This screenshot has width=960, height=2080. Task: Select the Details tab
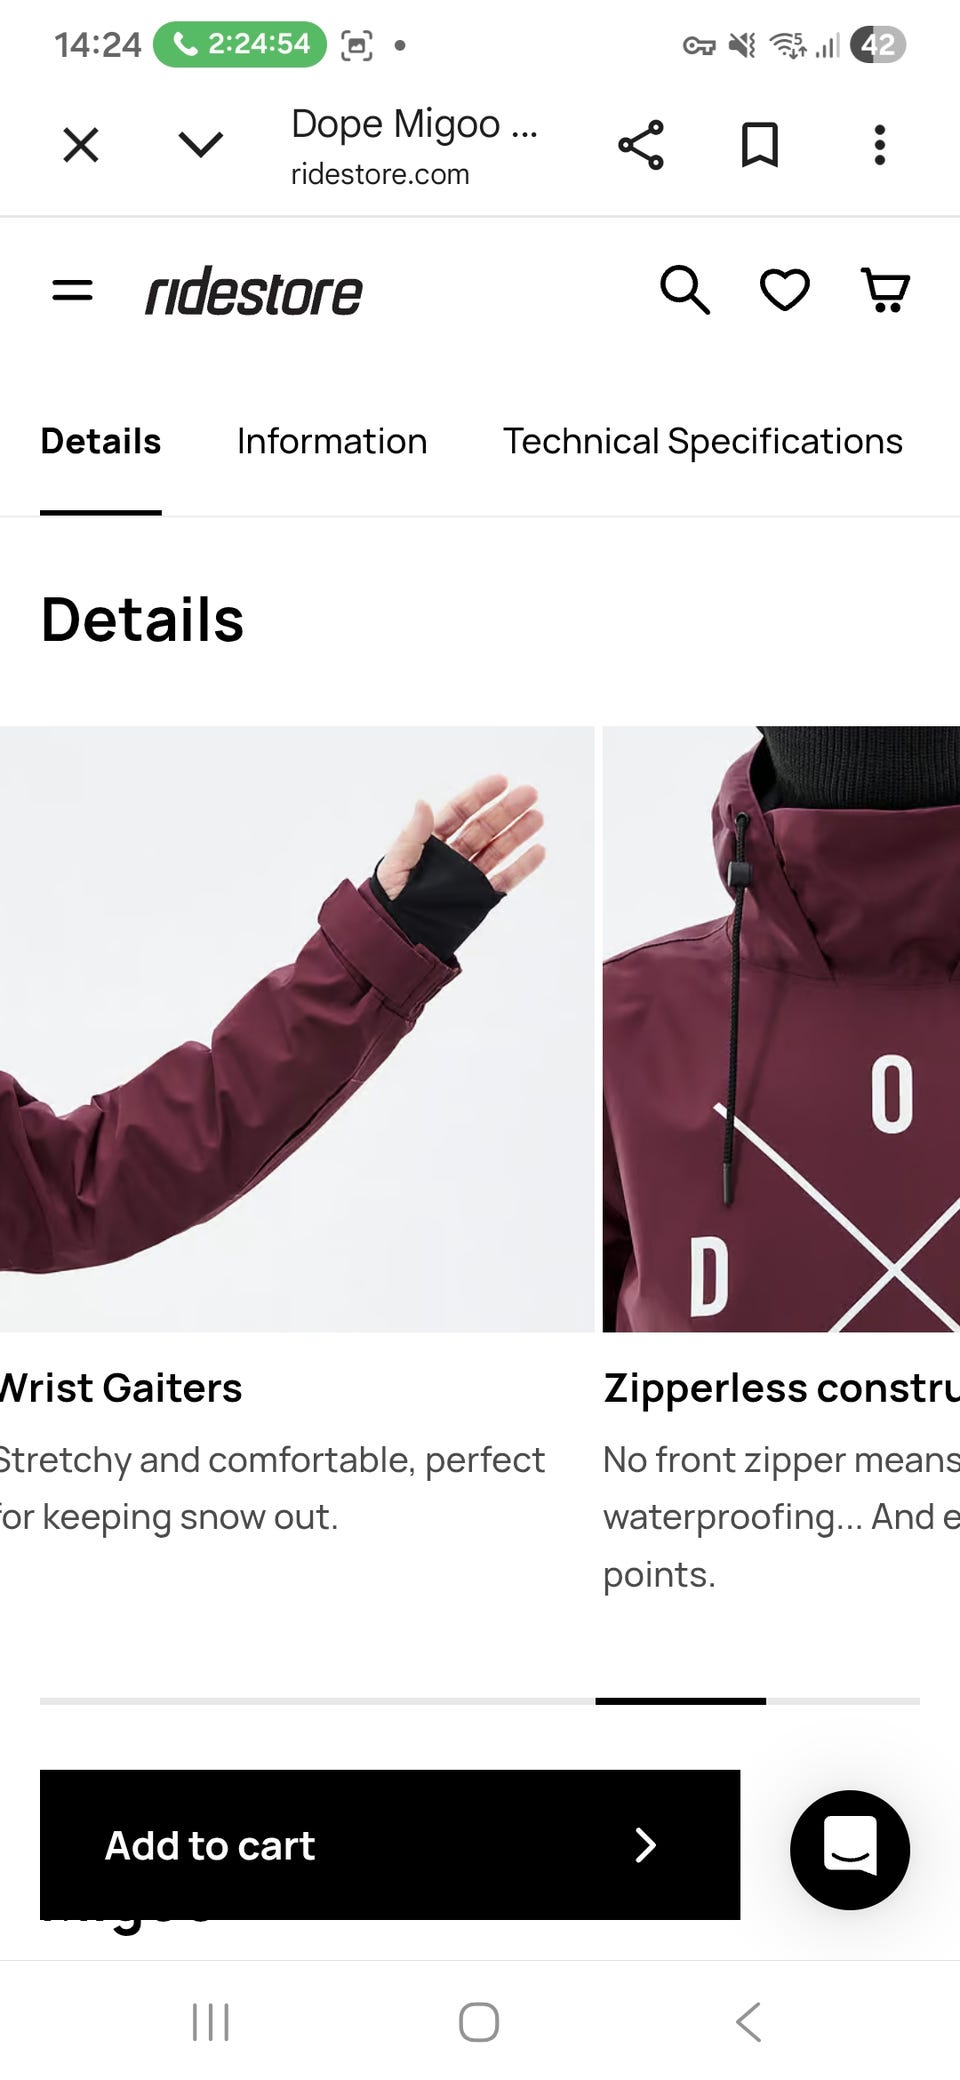pos(101,441)
